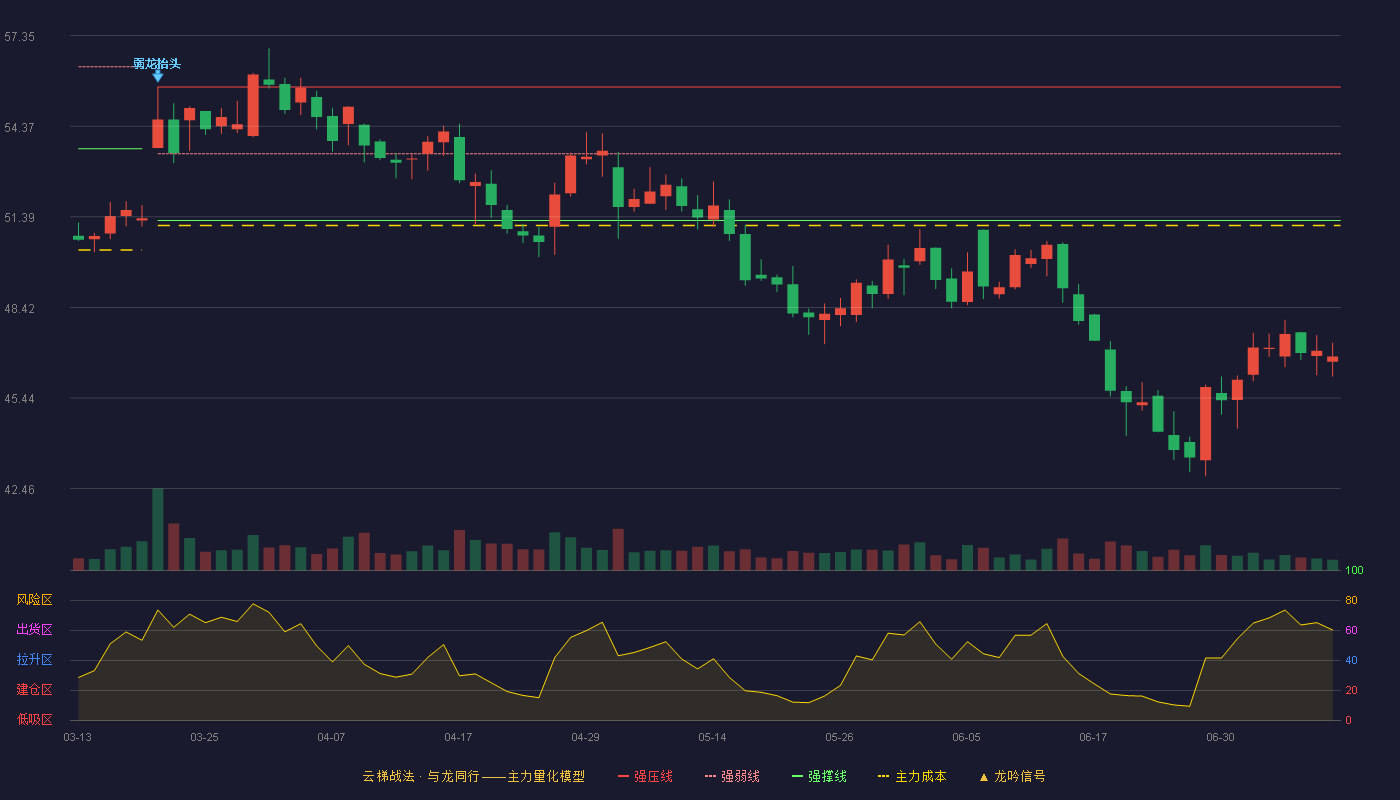Click the 强压线 red line swatch
Image resolution: width=1400 pixels, height=800 pixels.
coord(623,776)
